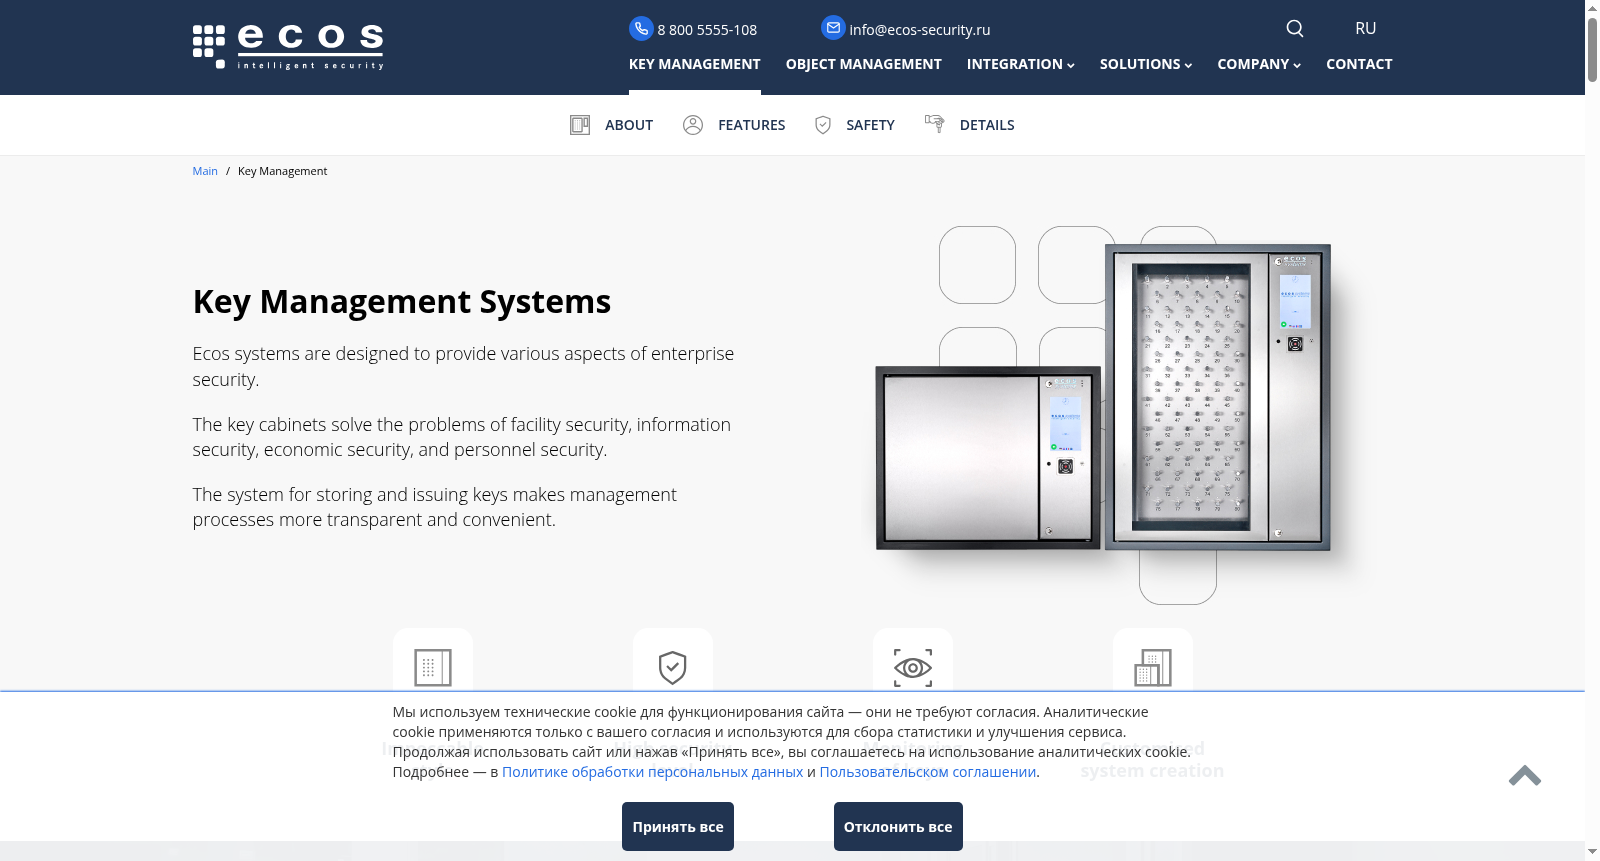Click the blue email envelope icon
This screenshot has width=1600, height=861.
click(x=833, y=28)
